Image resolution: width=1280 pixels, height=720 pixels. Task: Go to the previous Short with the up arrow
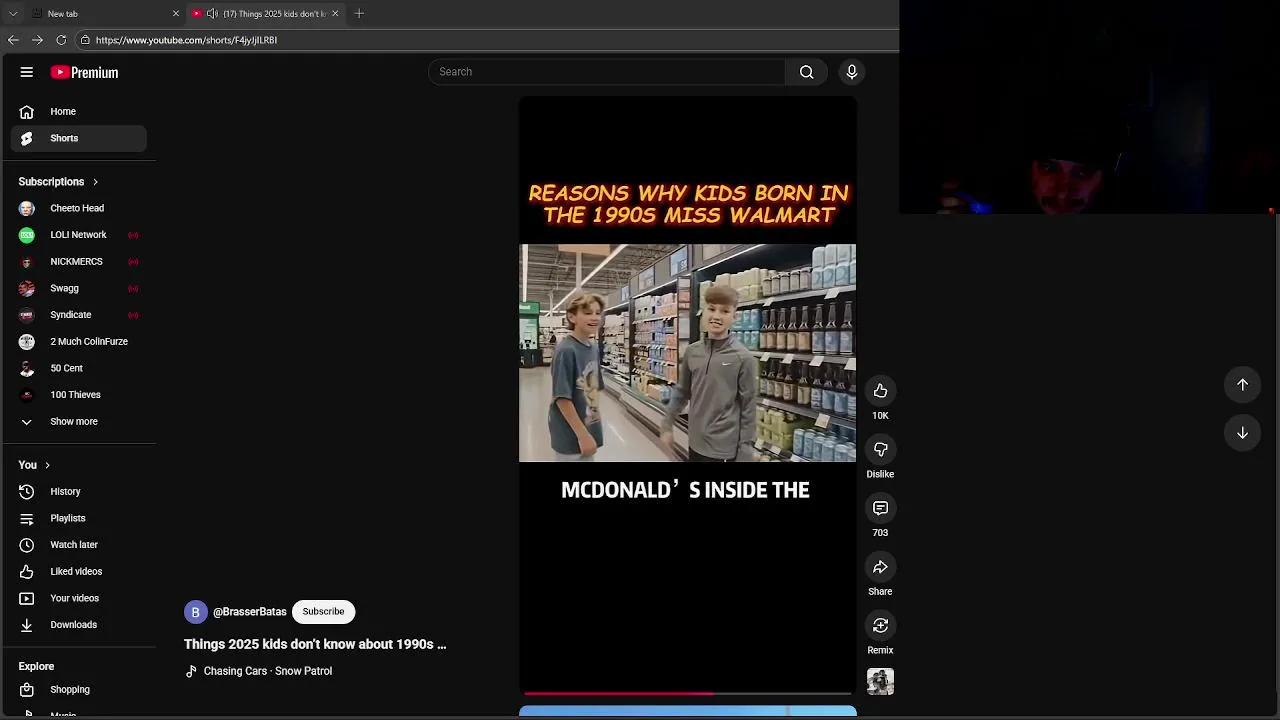point(1243,385)
